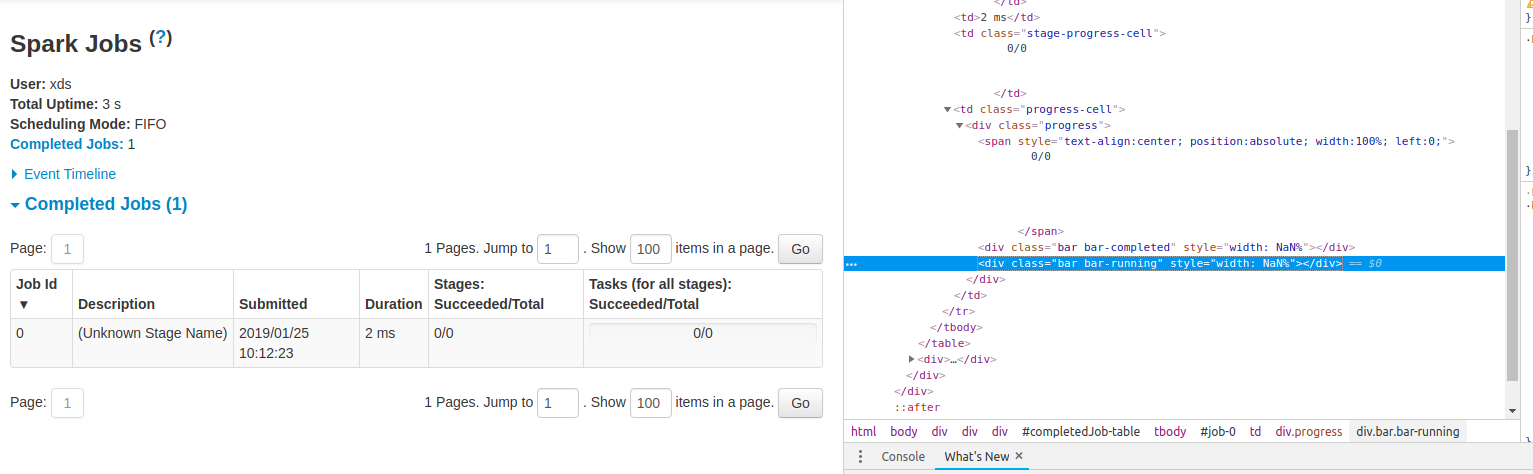Click the bottom Jump to page input field
Image resolution: width=1533 pixels, height=474 pixels.
coord(558,402)
